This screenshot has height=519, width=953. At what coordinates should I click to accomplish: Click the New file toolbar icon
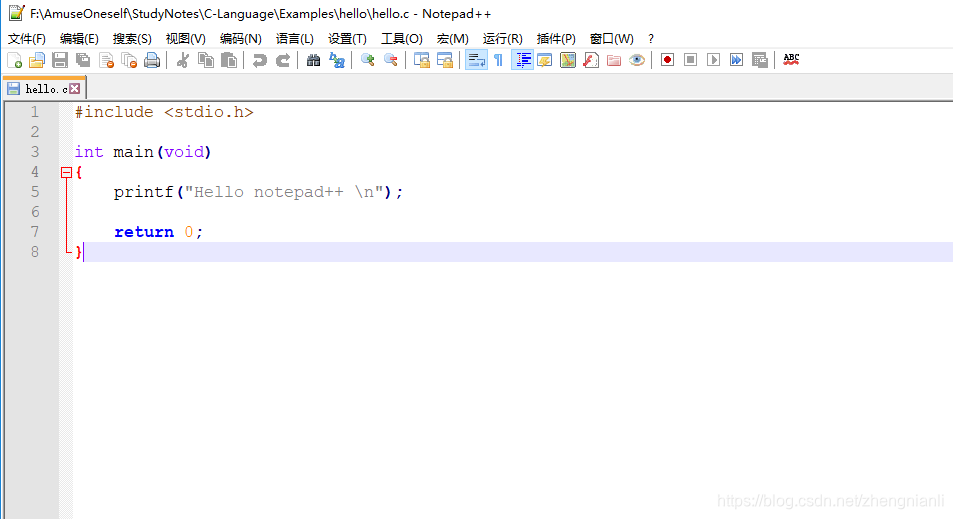[15, 60]
